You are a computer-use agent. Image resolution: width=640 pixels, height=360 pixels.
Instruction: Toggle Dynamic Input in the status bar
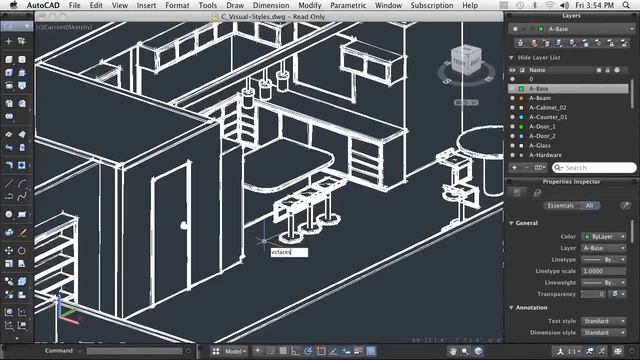pyautogui.click(x=346, y=351)
